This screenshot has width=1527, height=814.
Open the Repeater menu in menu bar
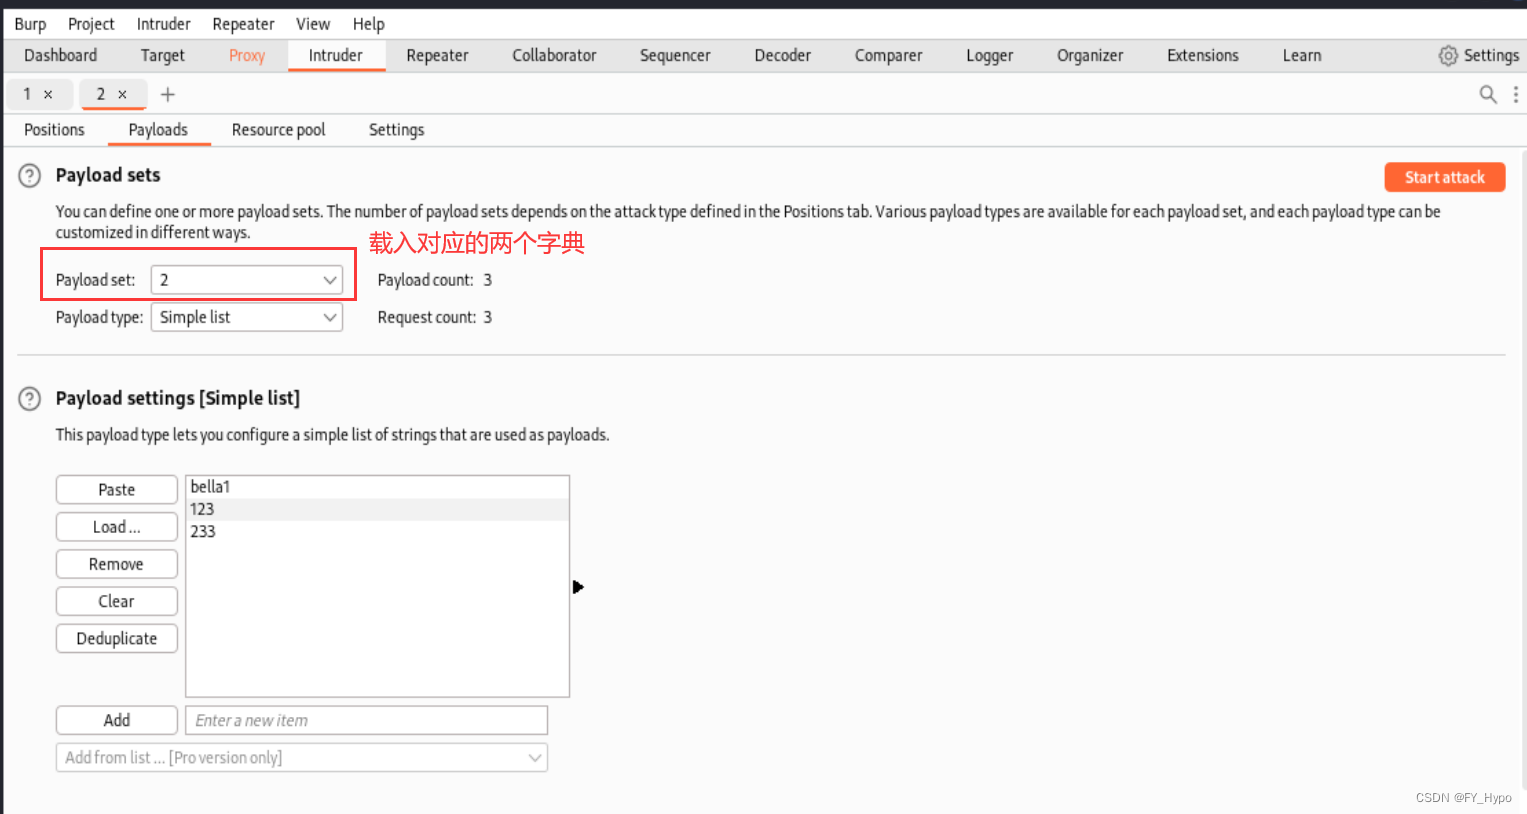point(243,24)
